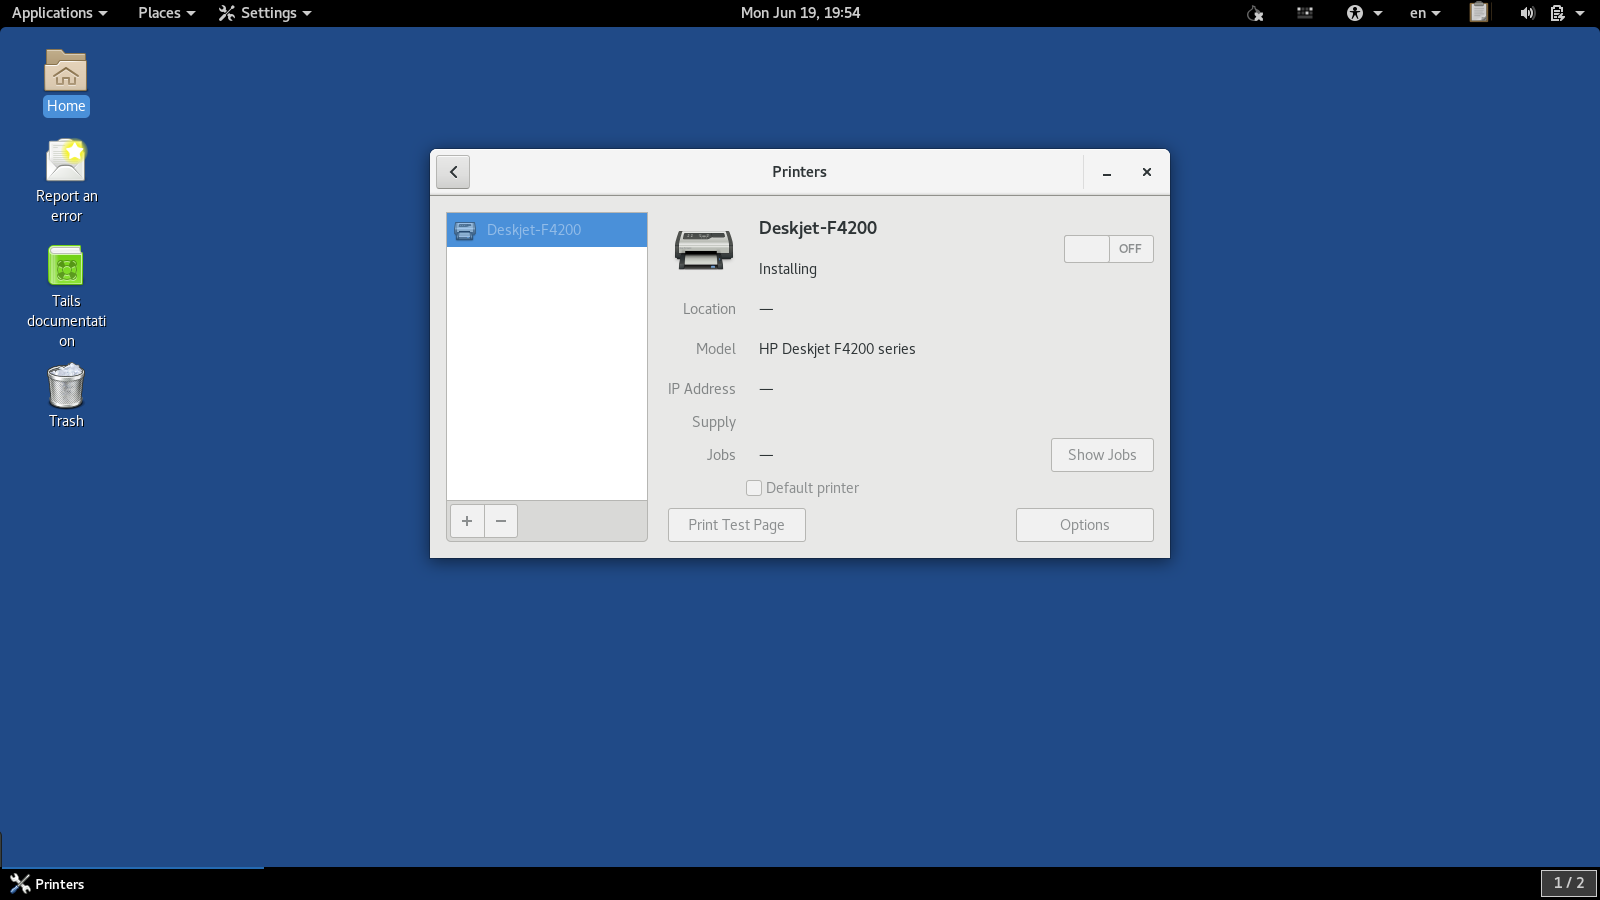Open the en keyboard layout menu
1600x900 pixels.
tap(1425, 13)
